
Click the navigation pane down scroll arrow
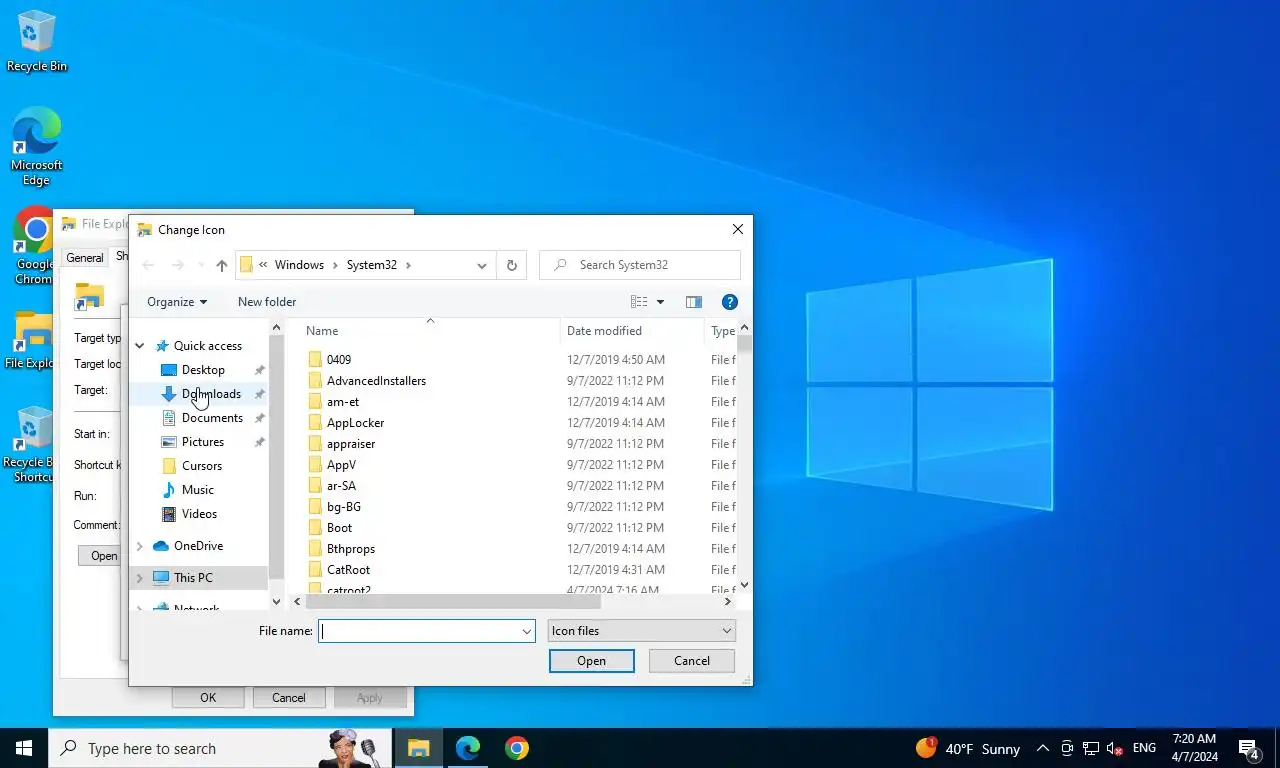click(x=276, y=602)
